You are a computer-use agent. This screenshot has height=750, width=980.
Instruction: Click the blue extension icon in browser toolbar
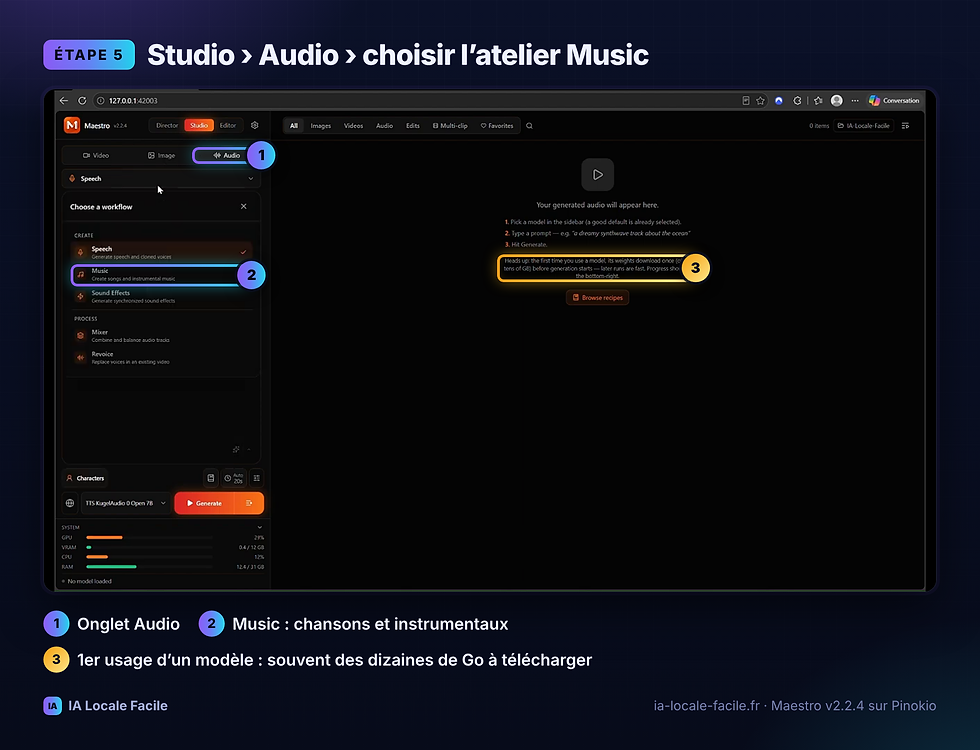coord(779,101)
